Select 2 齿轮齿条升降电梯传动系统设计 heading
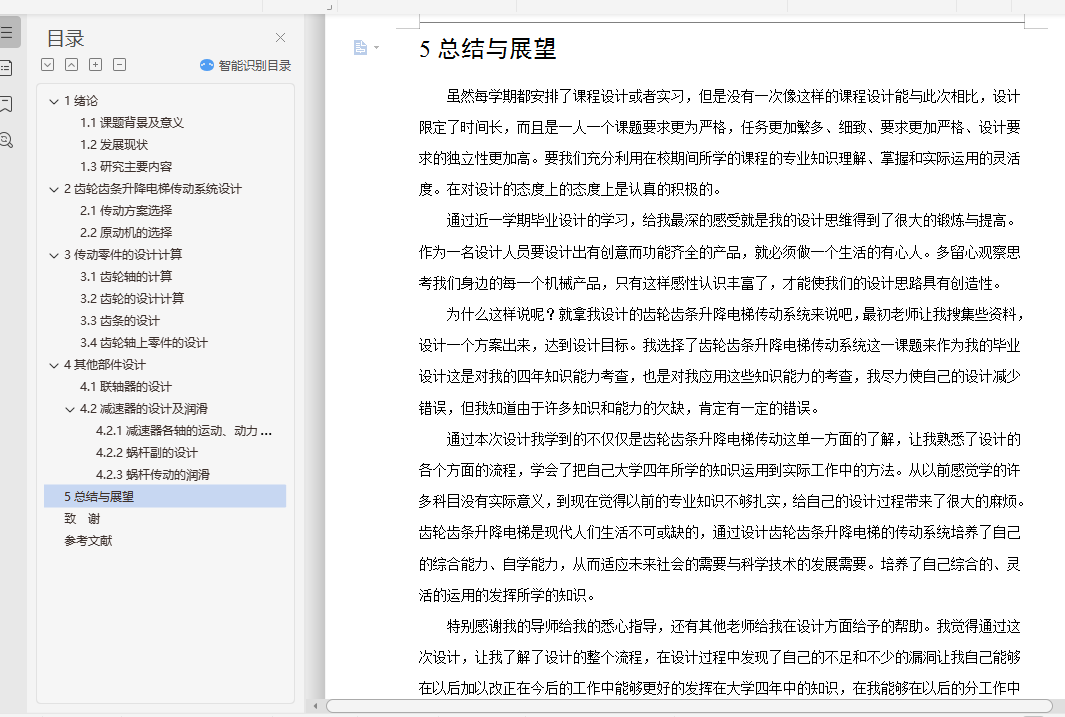This screenshot has width=1065, height=717. 153,189
